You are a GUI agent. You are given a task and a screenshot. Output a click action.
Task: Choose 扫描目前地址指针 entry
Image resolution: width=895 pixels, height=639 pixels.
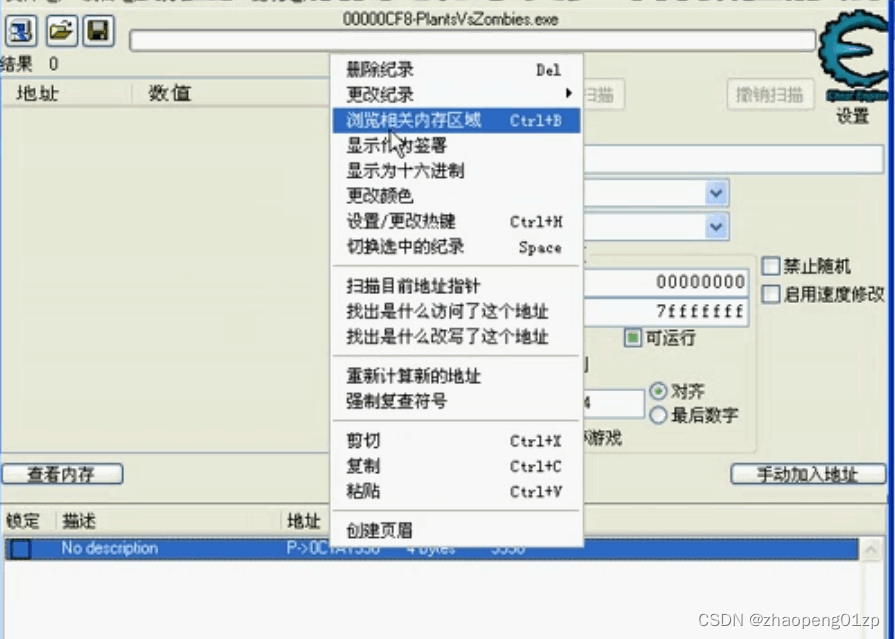pyautogui.click(x=456, y=286)
